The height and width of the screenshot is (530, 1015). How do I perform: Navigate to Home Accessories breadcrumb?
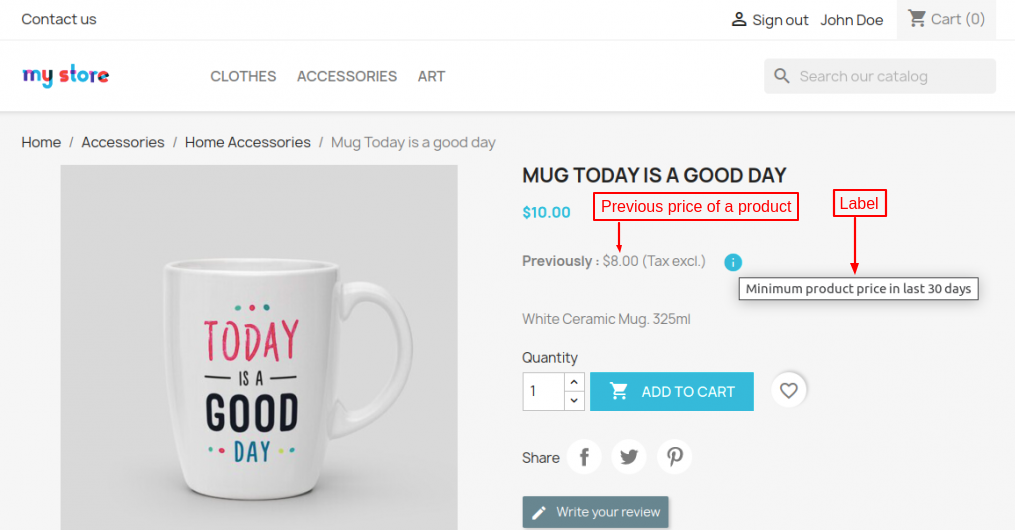click(248, 142)
